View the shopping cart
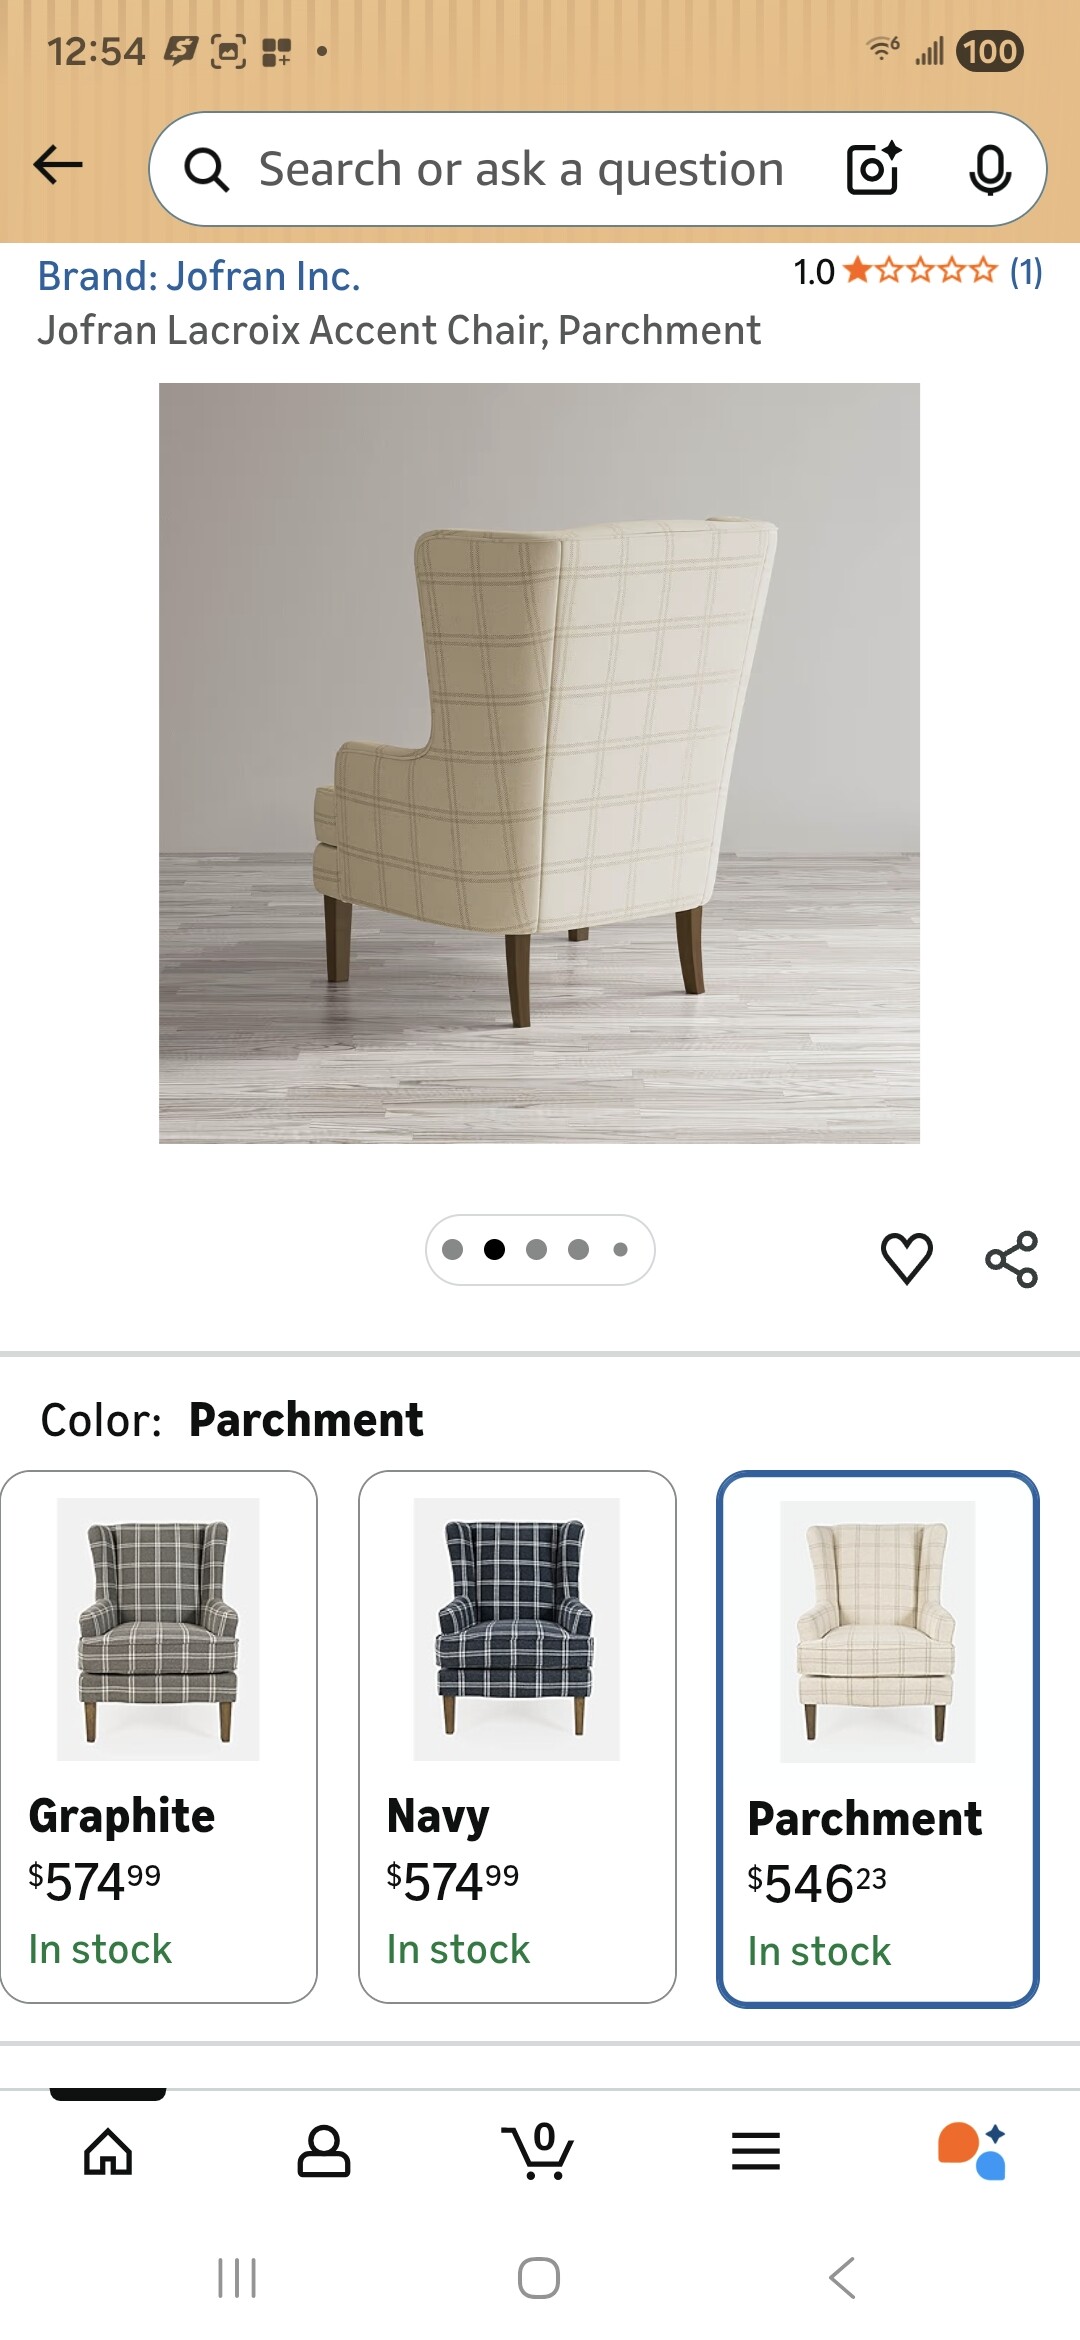 pos(538,2151)
